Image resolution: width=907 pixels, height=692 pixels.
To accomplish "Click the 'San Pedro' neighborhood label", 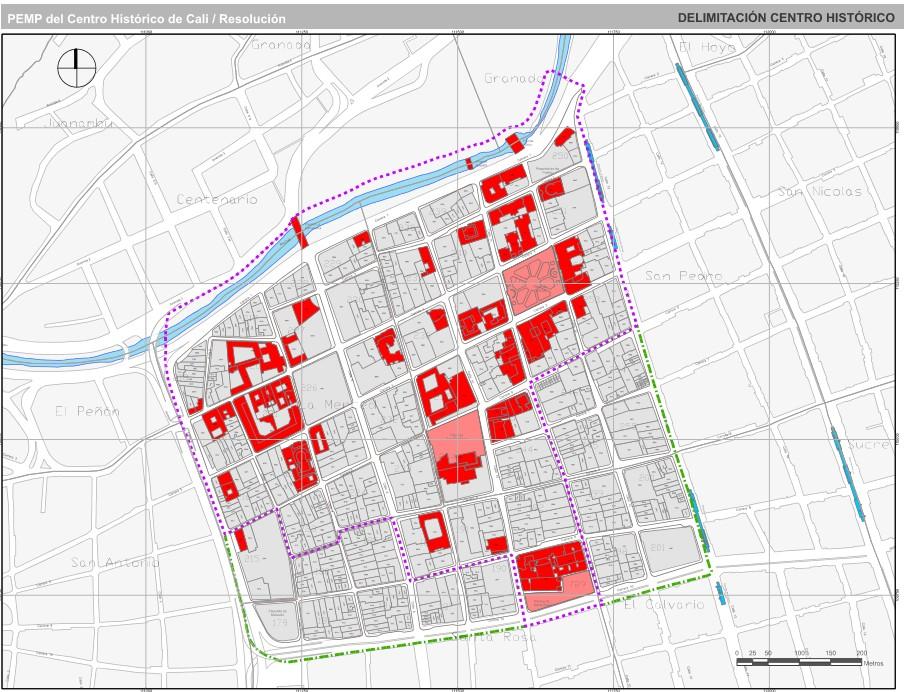I will point(684,275).
